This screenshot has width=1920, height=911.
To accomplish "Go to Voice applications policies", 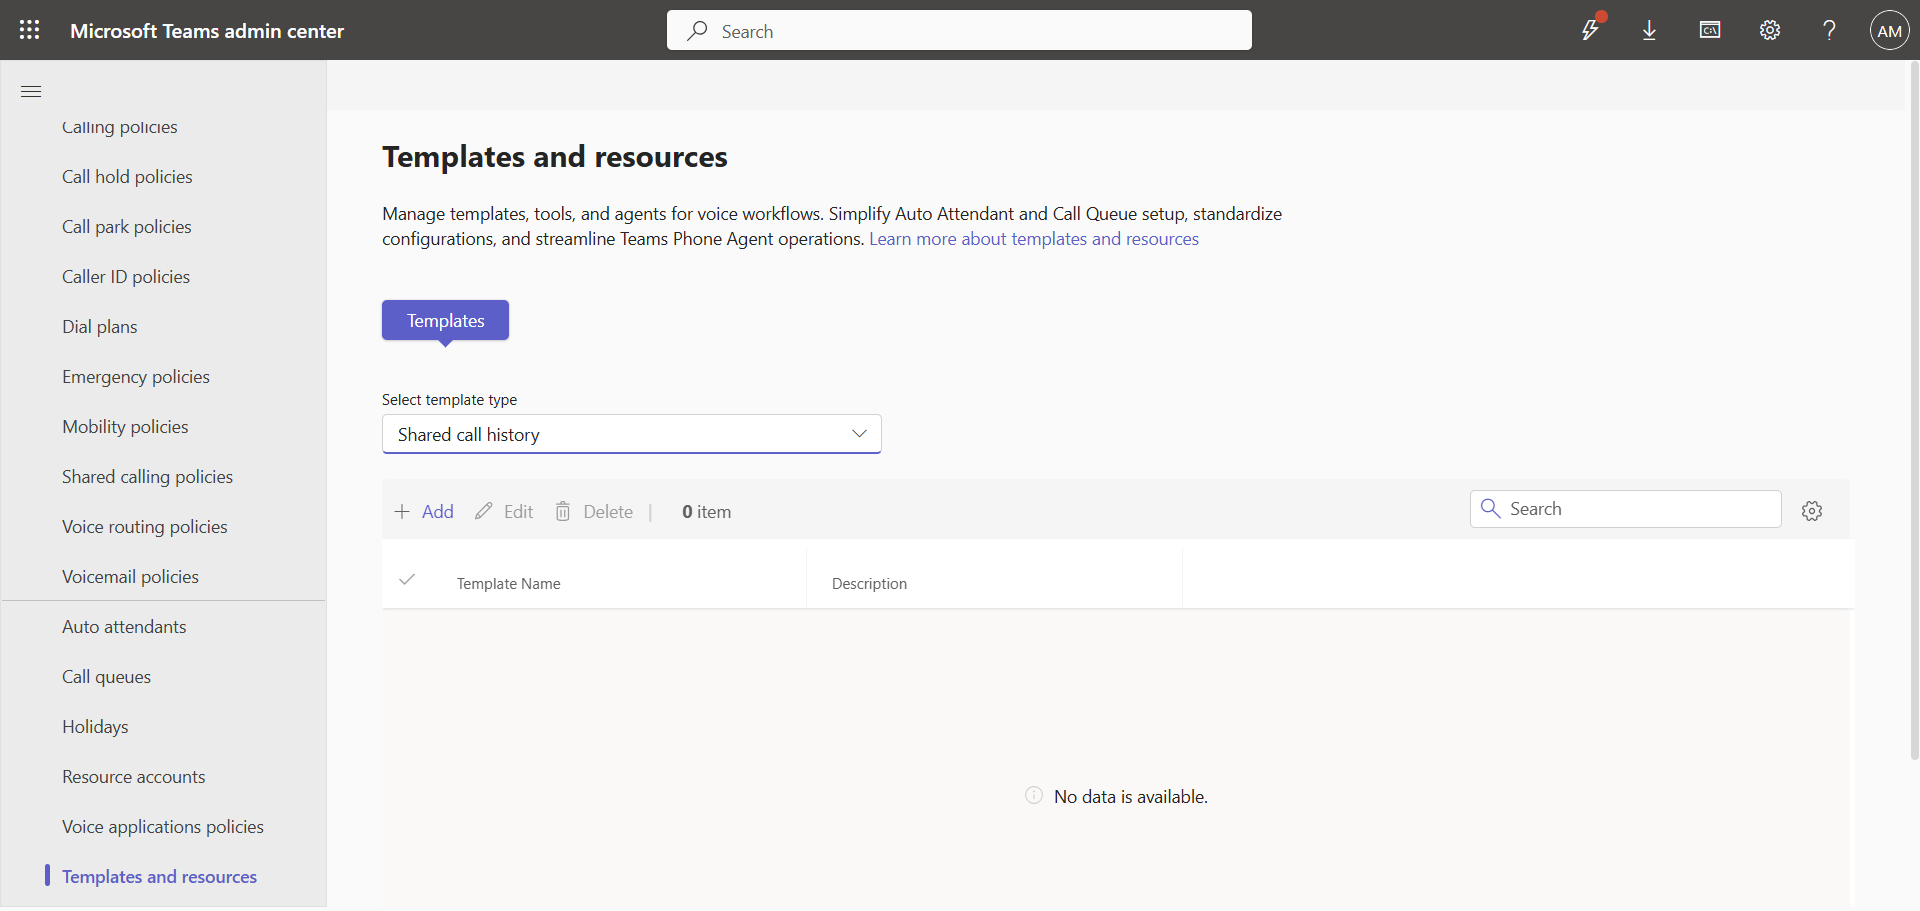I will (163, 826).
